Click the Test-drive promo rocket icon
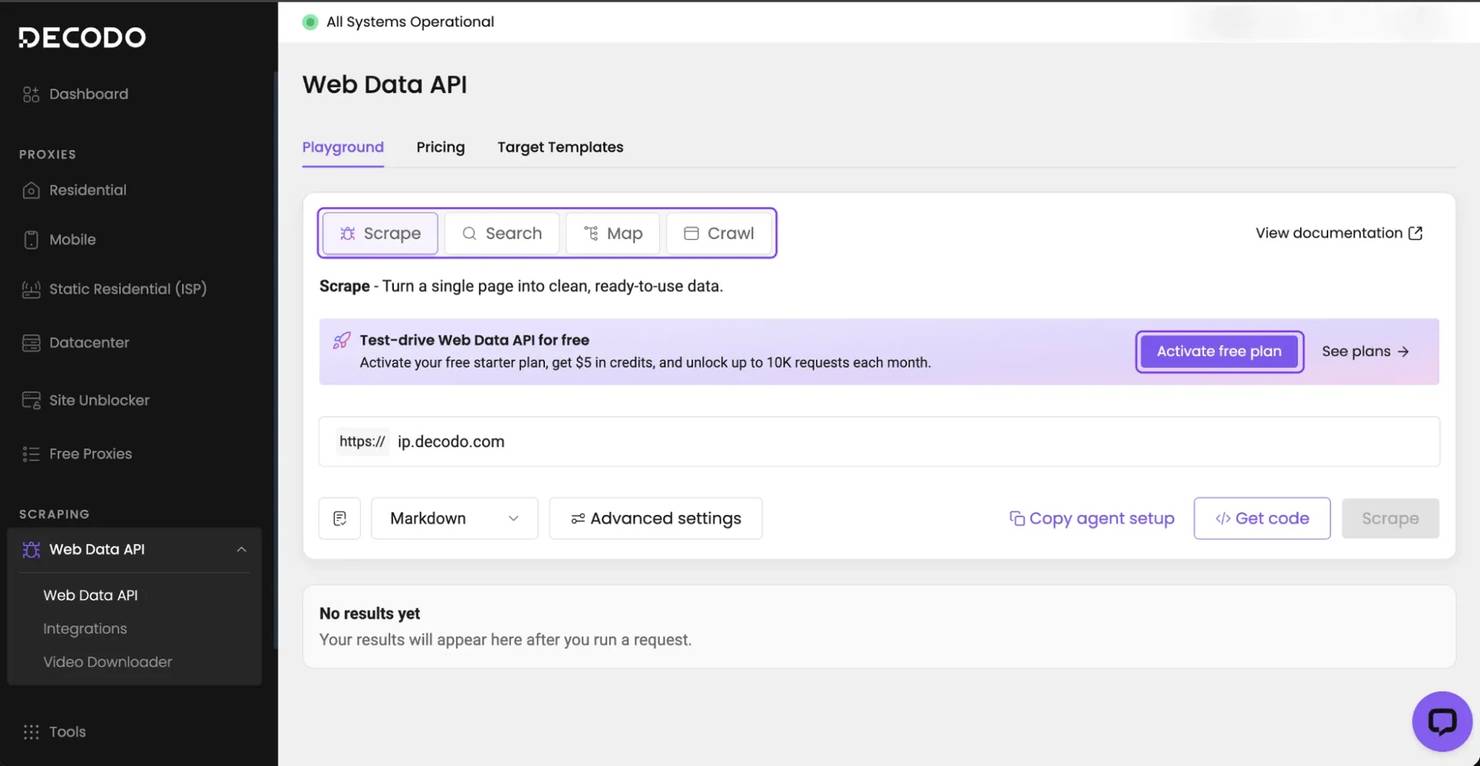The height and width of the screenshot is (766, 1480). 341,341
